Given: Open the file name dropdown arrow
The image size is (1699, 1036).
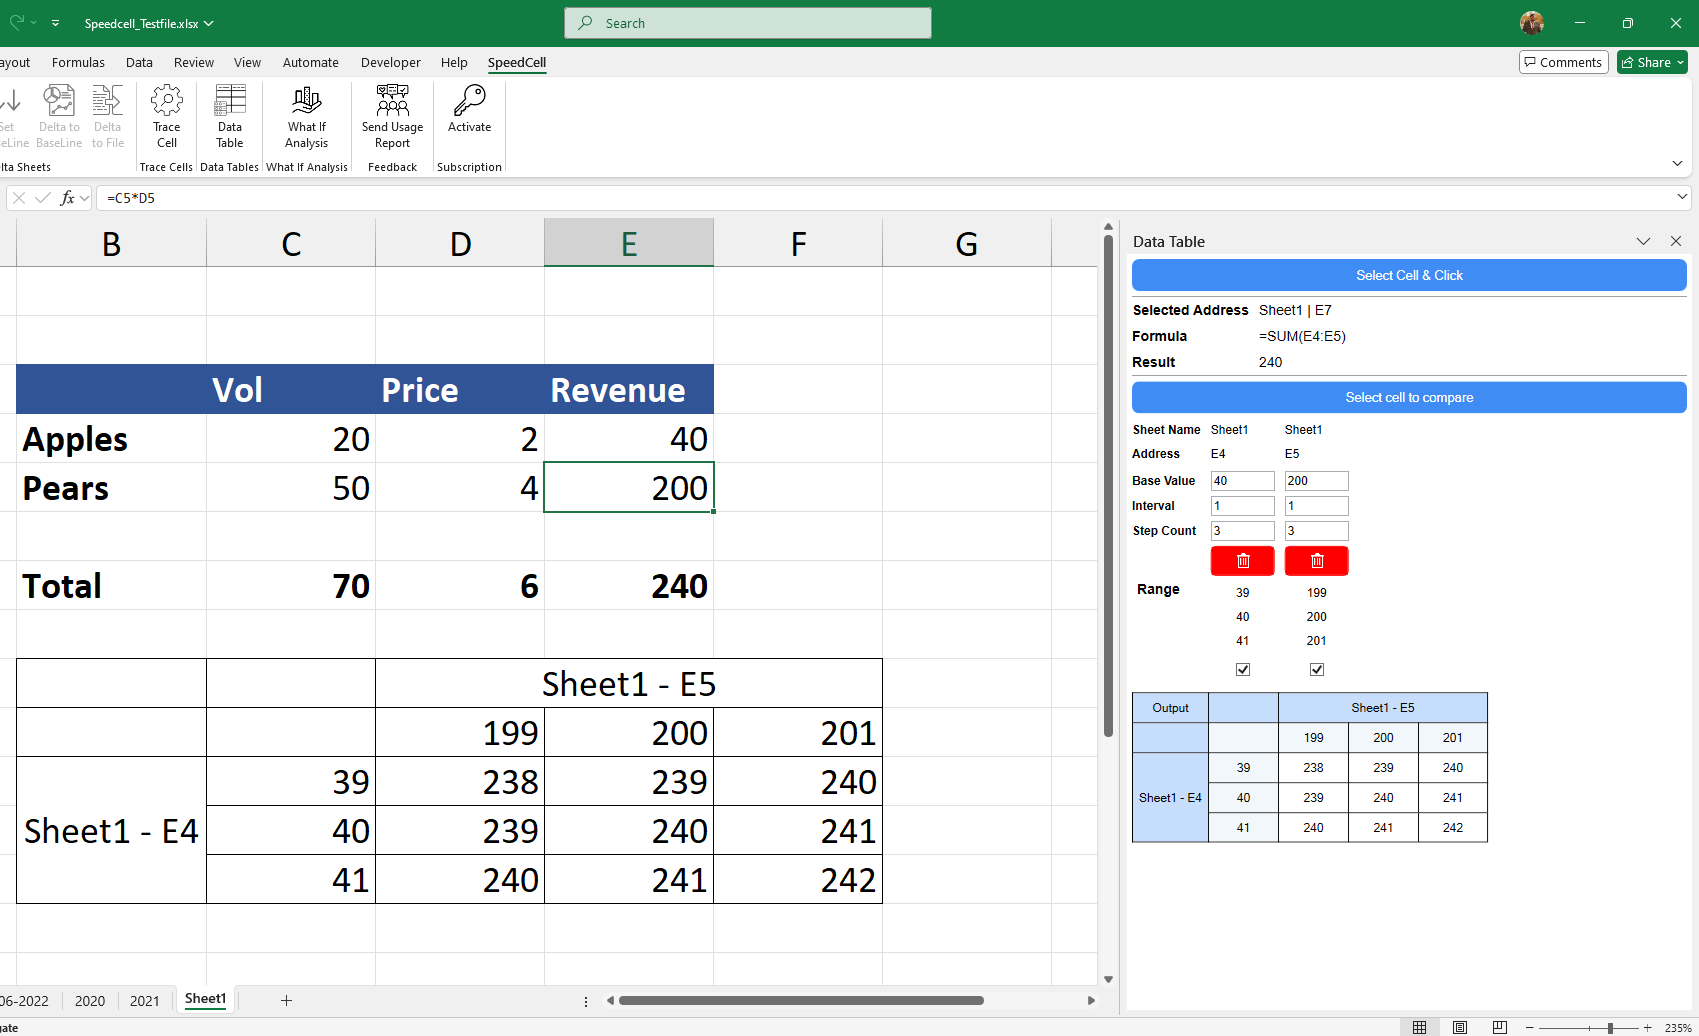Looking at the screenshot, I should pos(209,23).
